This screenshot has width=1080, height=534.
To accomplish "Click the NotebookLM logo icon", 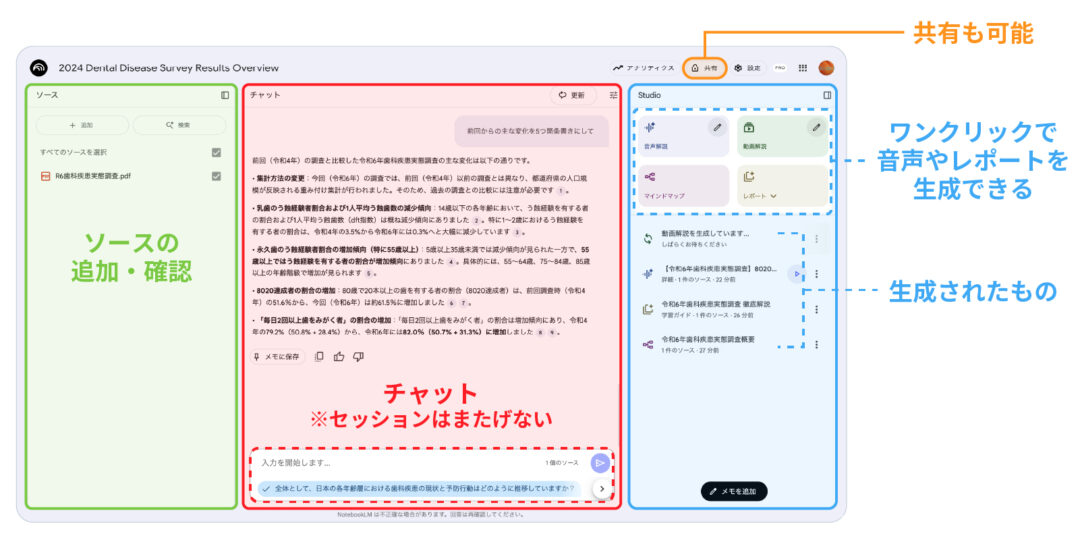I will click(x=39, y=68).
